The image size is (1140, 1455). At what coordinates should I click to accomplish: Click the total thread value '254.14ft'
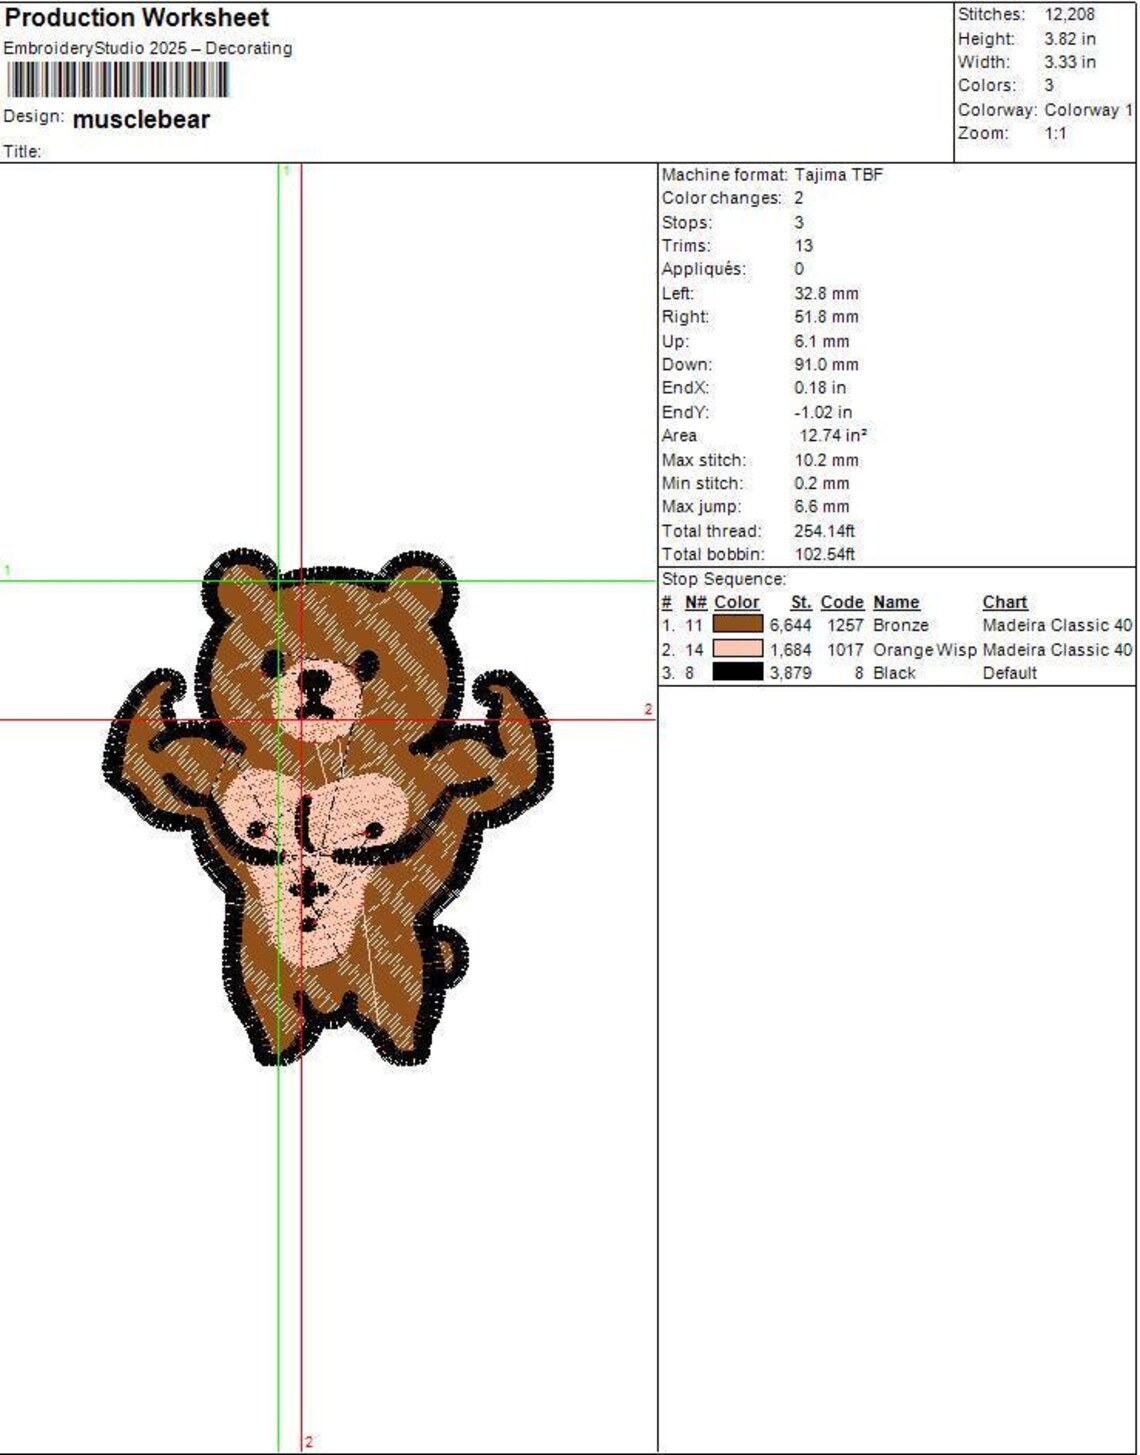tap(824, 531)
